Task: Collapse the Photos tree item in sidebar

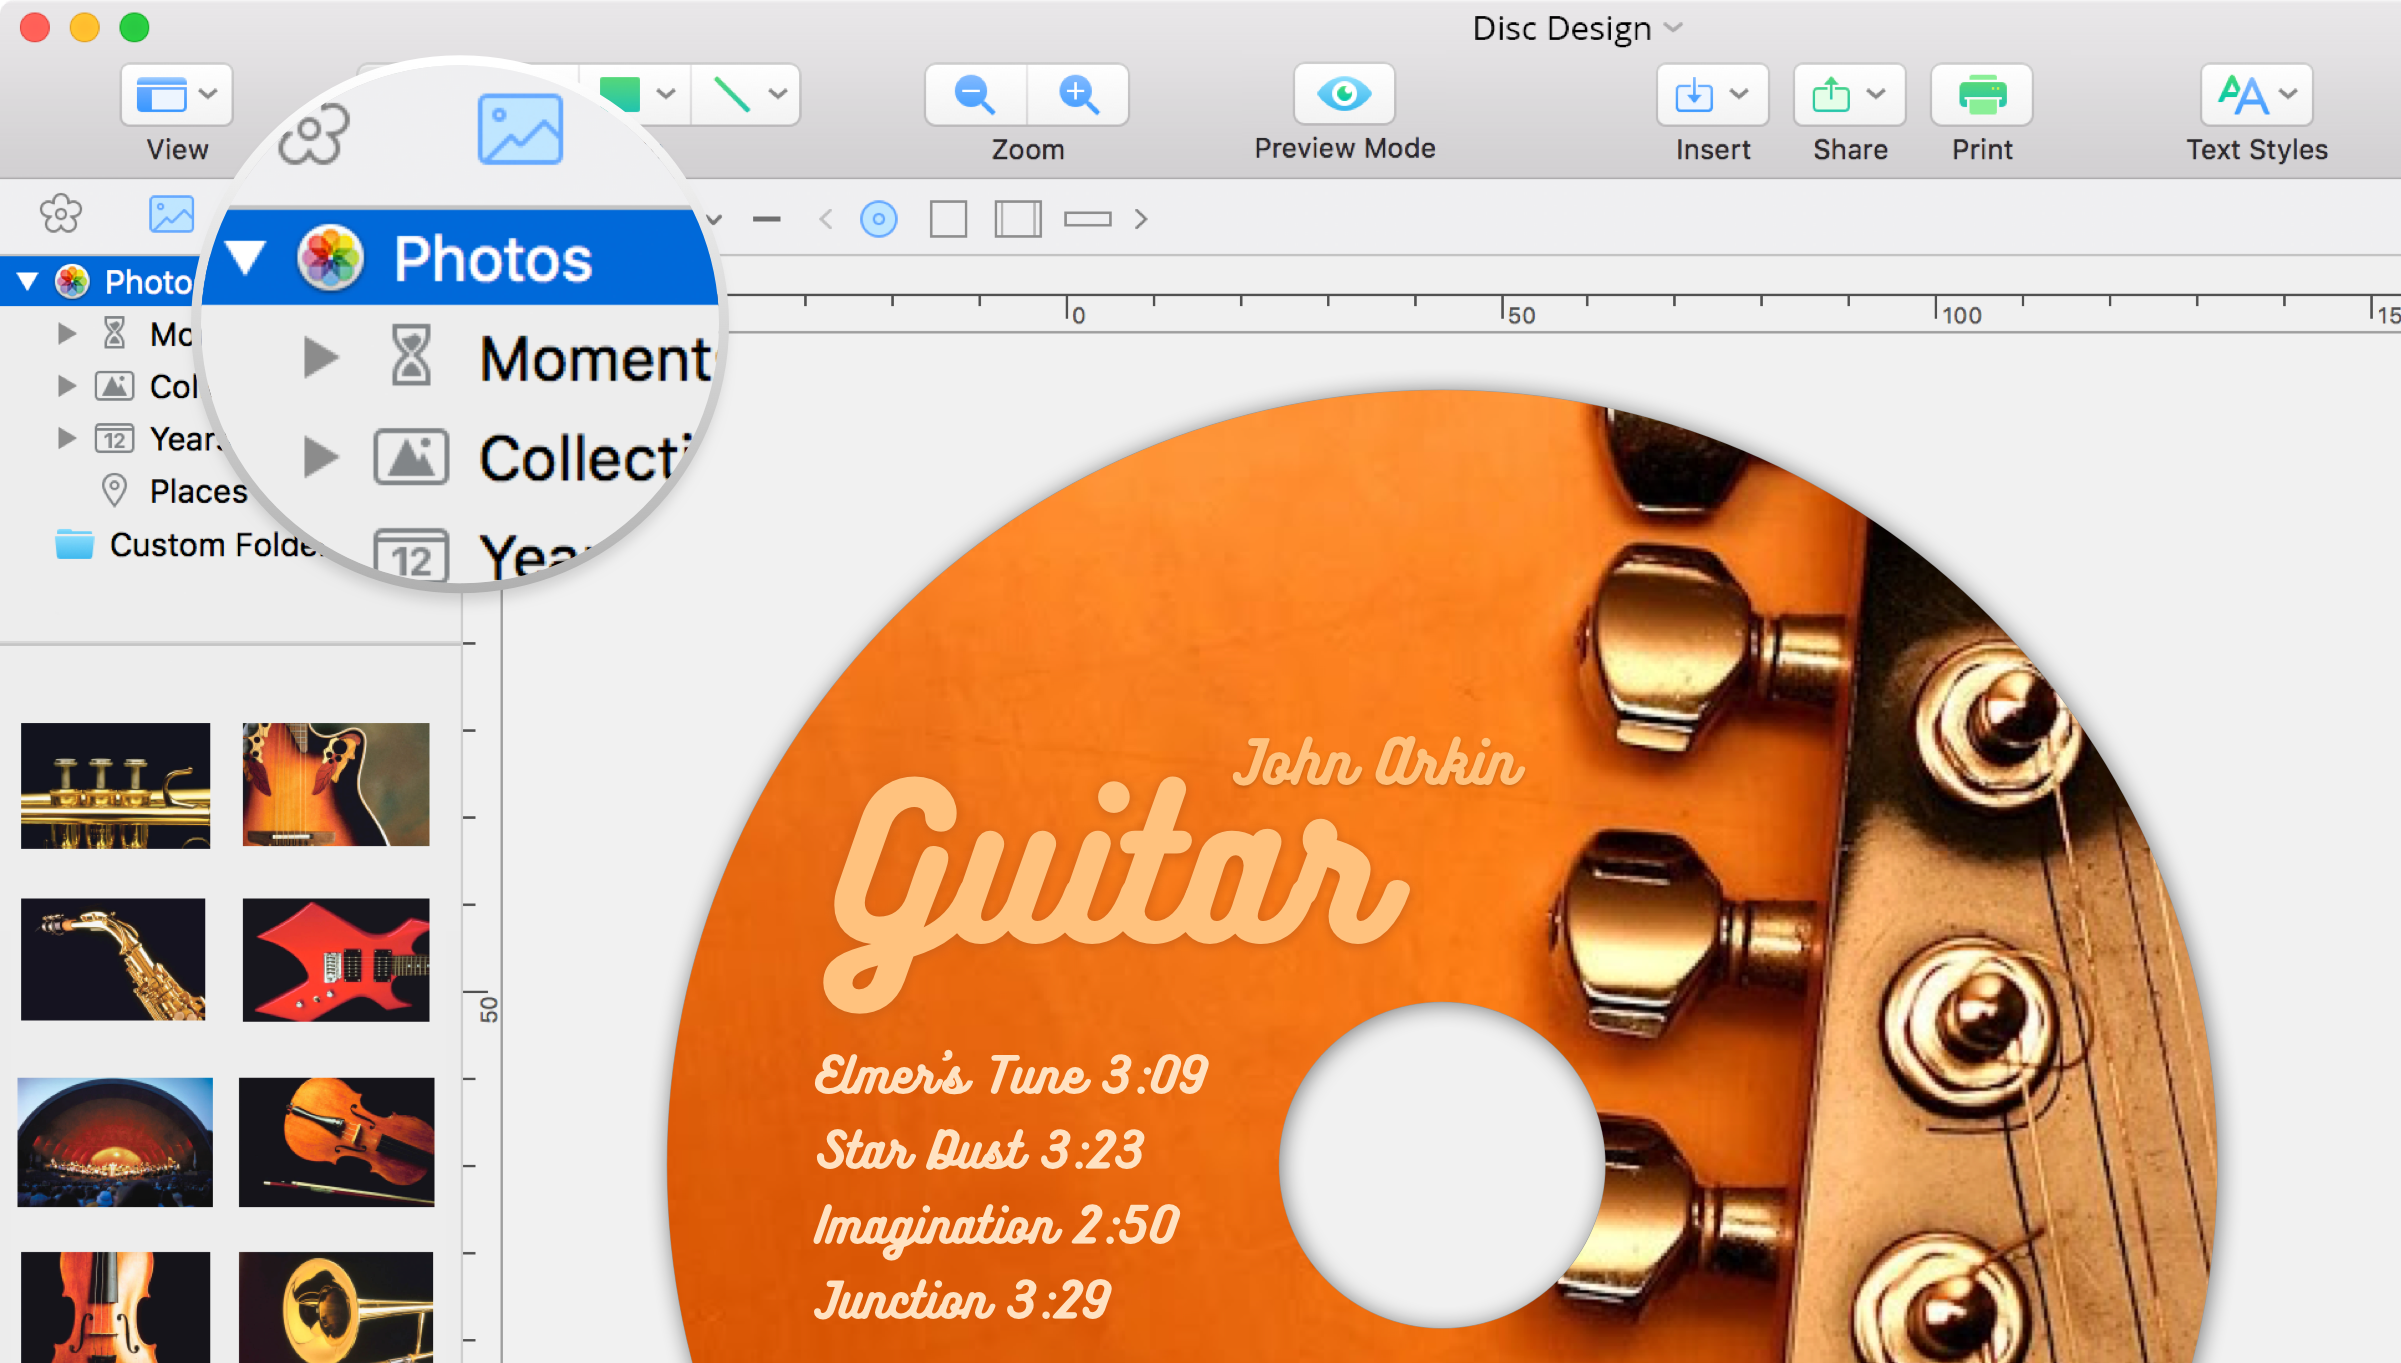Action: point(28,282)
